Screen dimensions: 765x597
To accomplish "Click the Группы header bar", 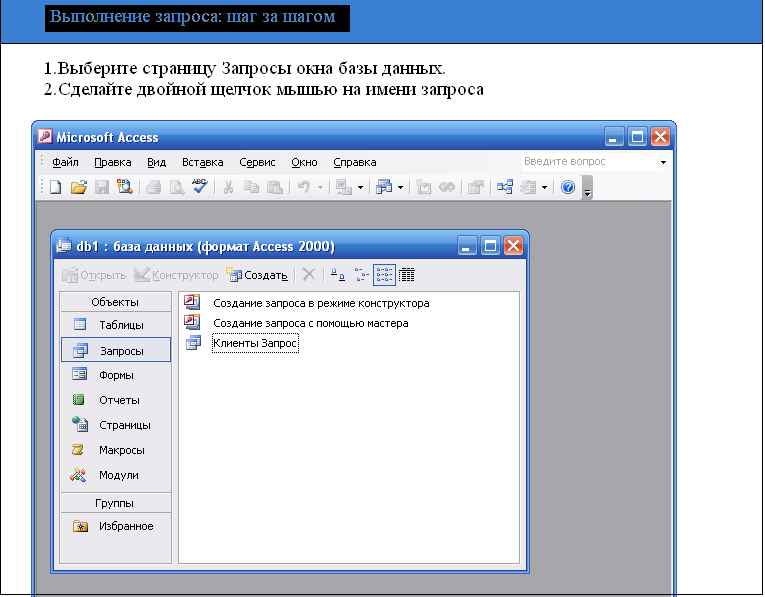I will [116, 503].
